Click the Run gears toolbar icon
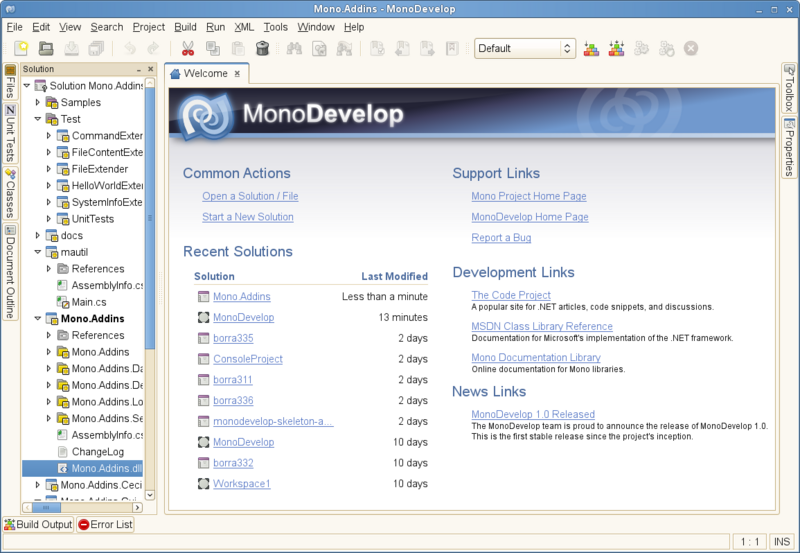Viewport: 800px width, 553px height. point(641,48)
